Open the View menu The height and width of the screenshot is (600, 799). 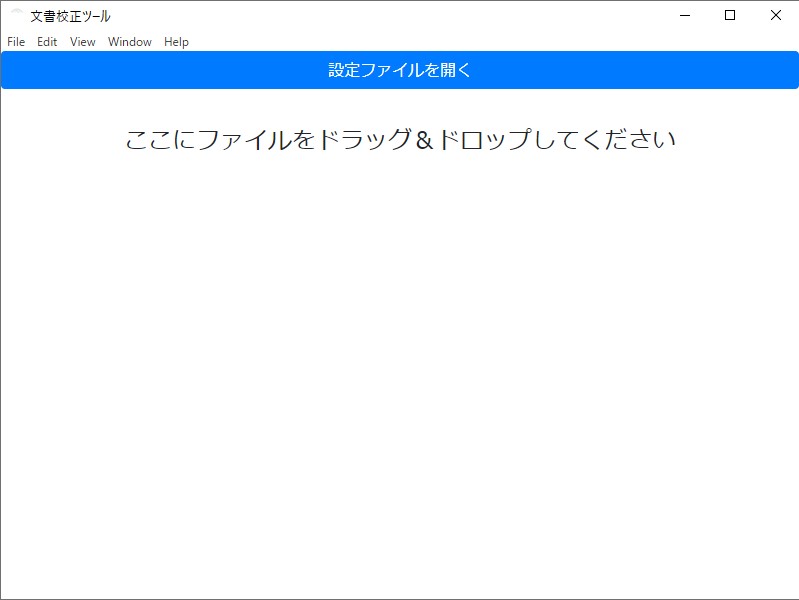[x=83, y=42]
